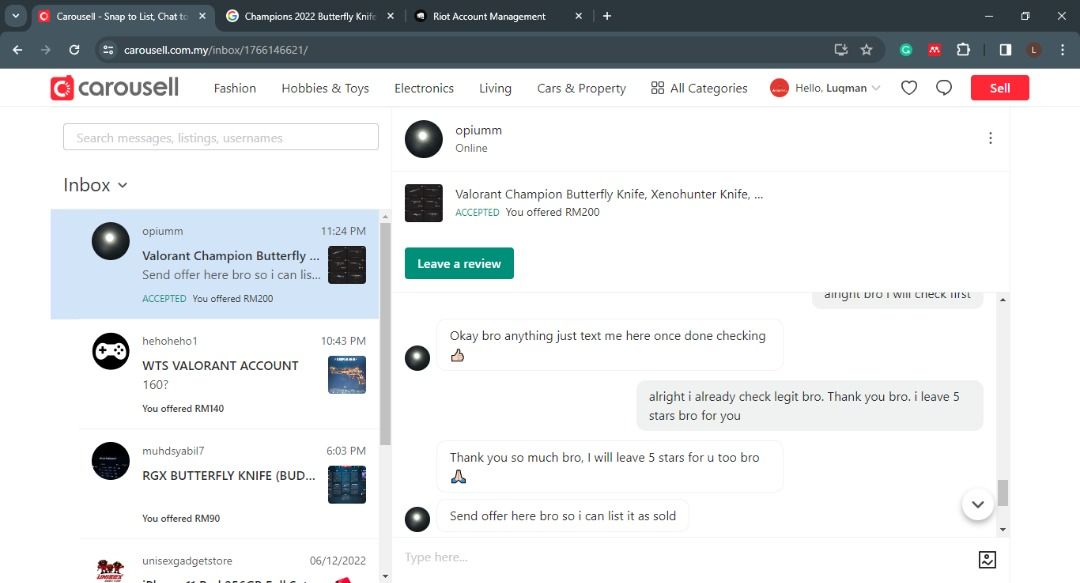Open the Fashion category
The image size is (1080, 583).
pos(235,88)
